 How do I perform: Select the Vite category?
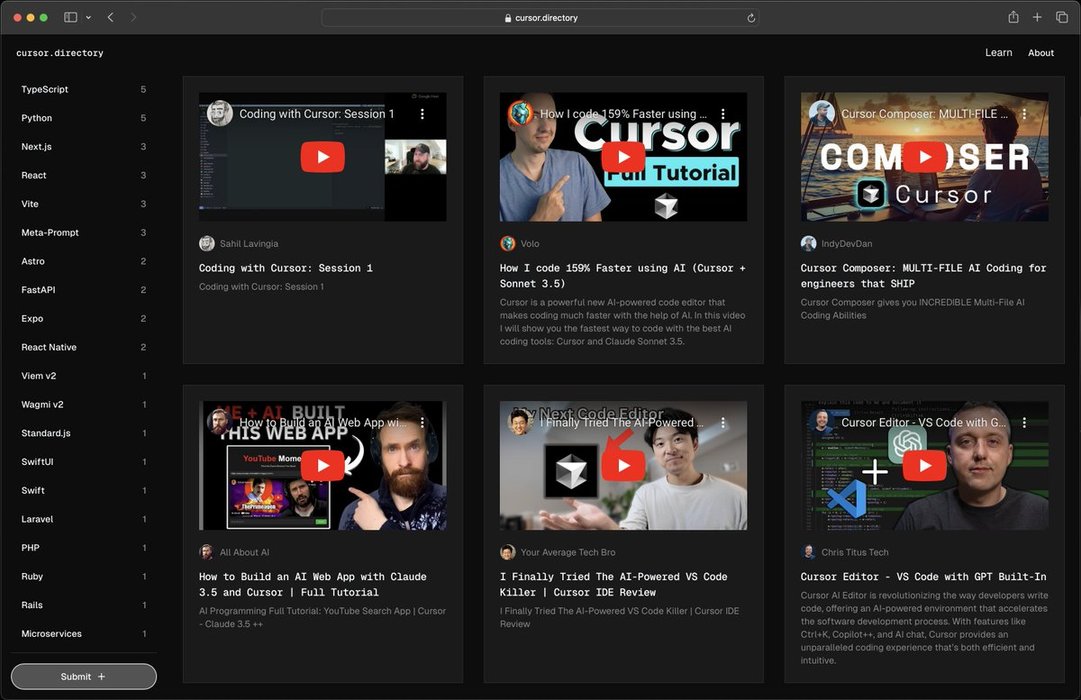[x=83, y=204]
